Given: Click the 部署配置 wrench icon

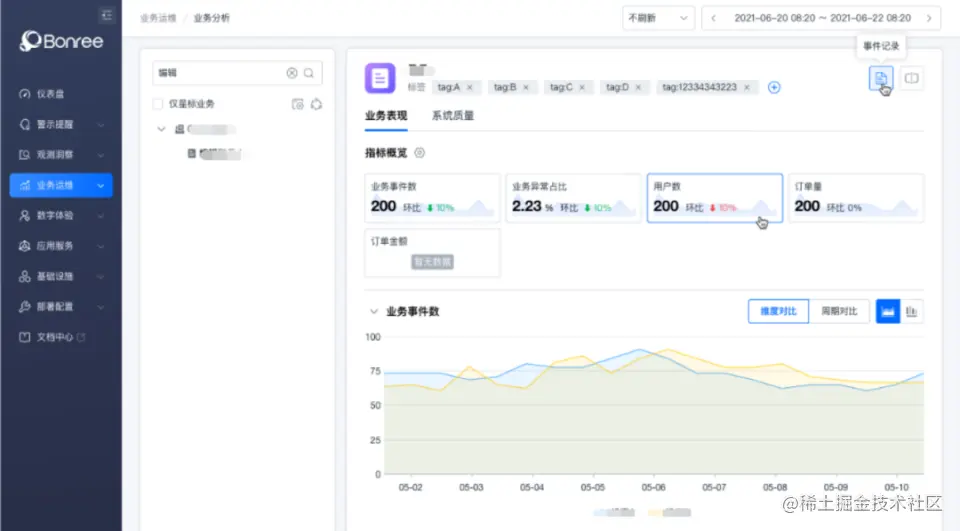Looking at the screenshot, I should (x=24, y=306).
